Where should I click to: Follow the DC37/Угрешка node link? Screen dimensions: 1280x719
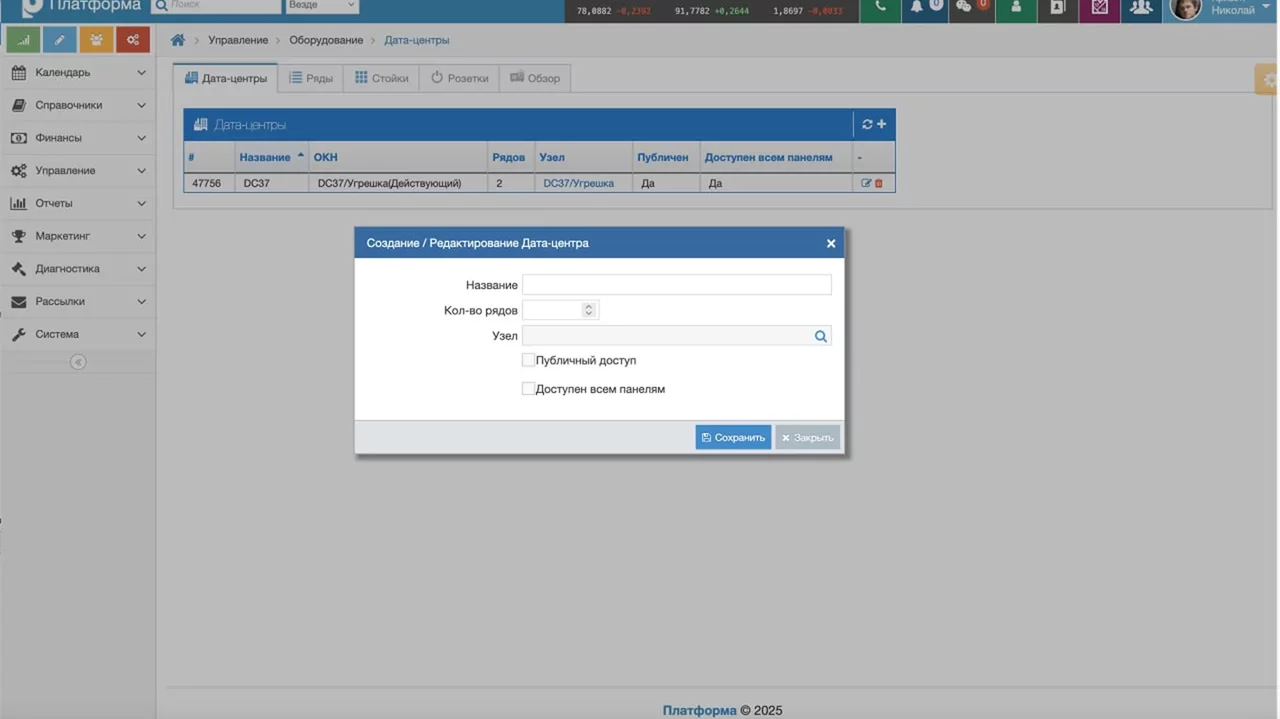pyautogui.click(x=578, y=183)
